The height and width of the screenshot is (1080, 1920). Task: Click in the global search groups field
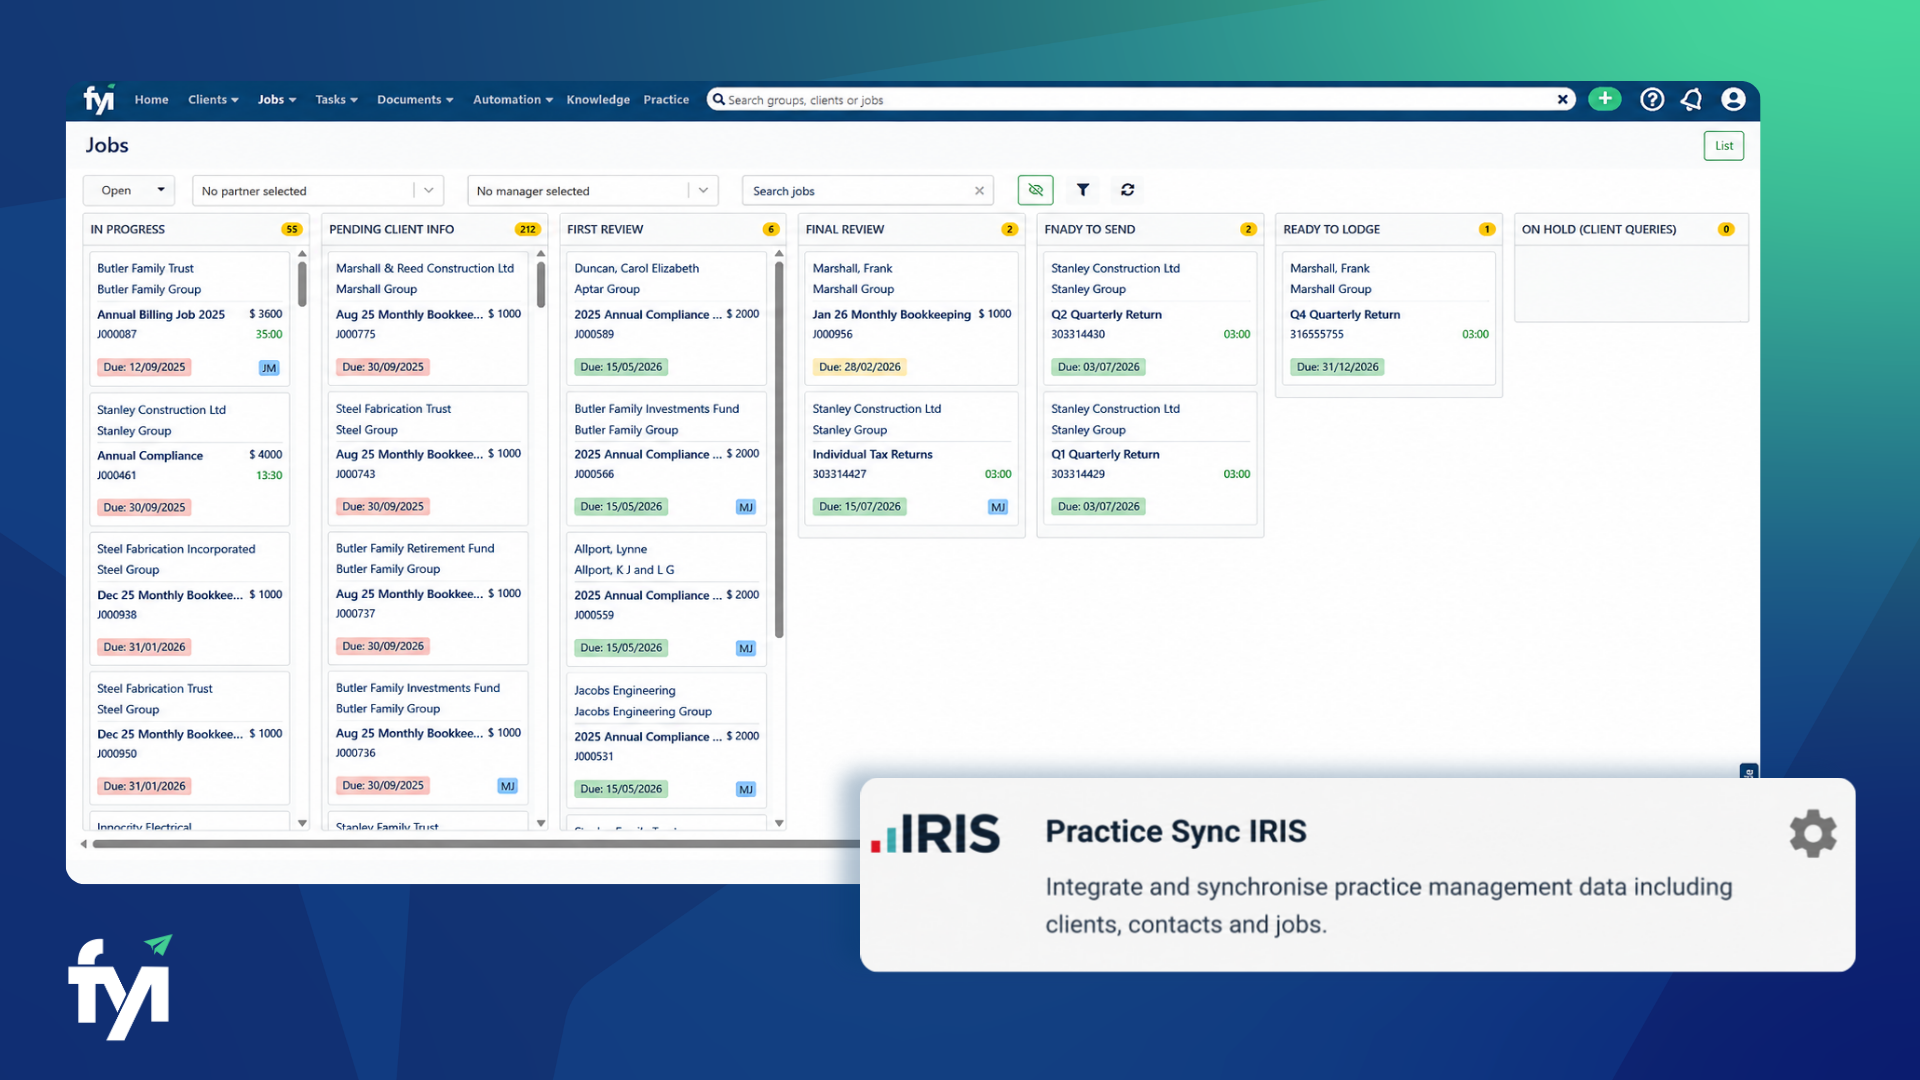(x=1140, y=99)
